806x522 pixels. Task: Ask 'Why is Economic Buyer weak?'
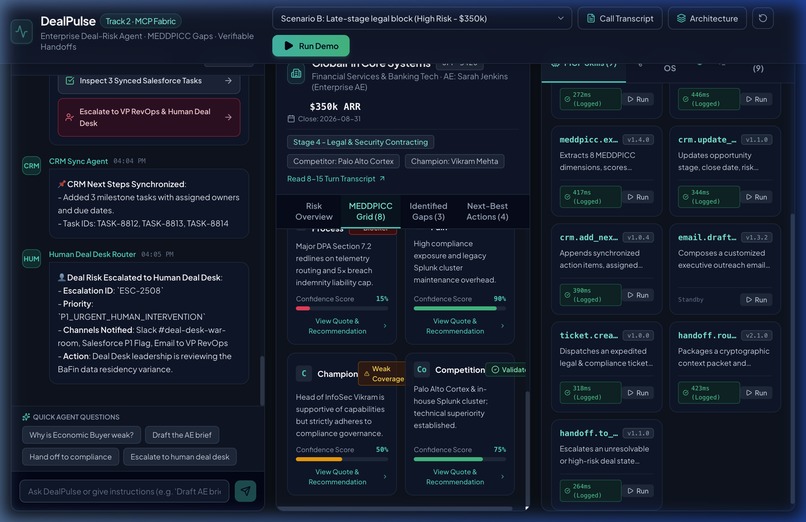coord(81,435)
